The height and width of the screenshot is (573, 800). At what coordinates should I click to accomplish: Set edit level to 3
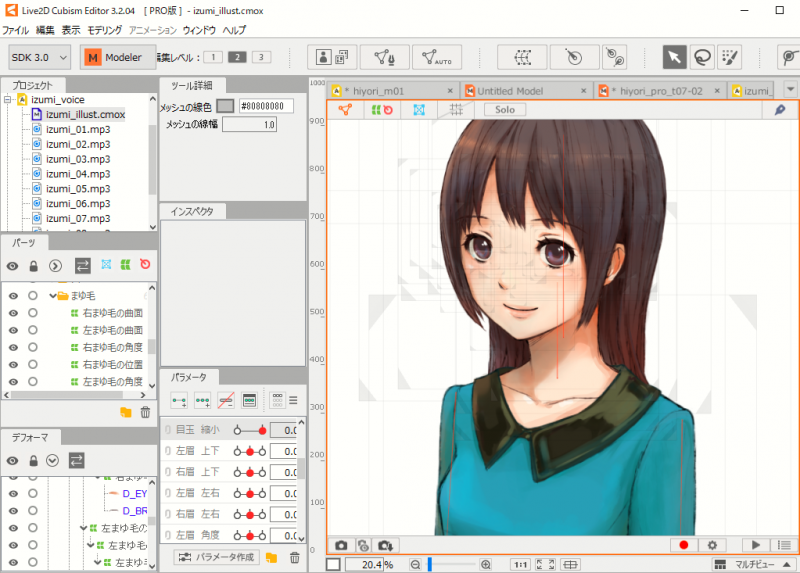point(260,57)
